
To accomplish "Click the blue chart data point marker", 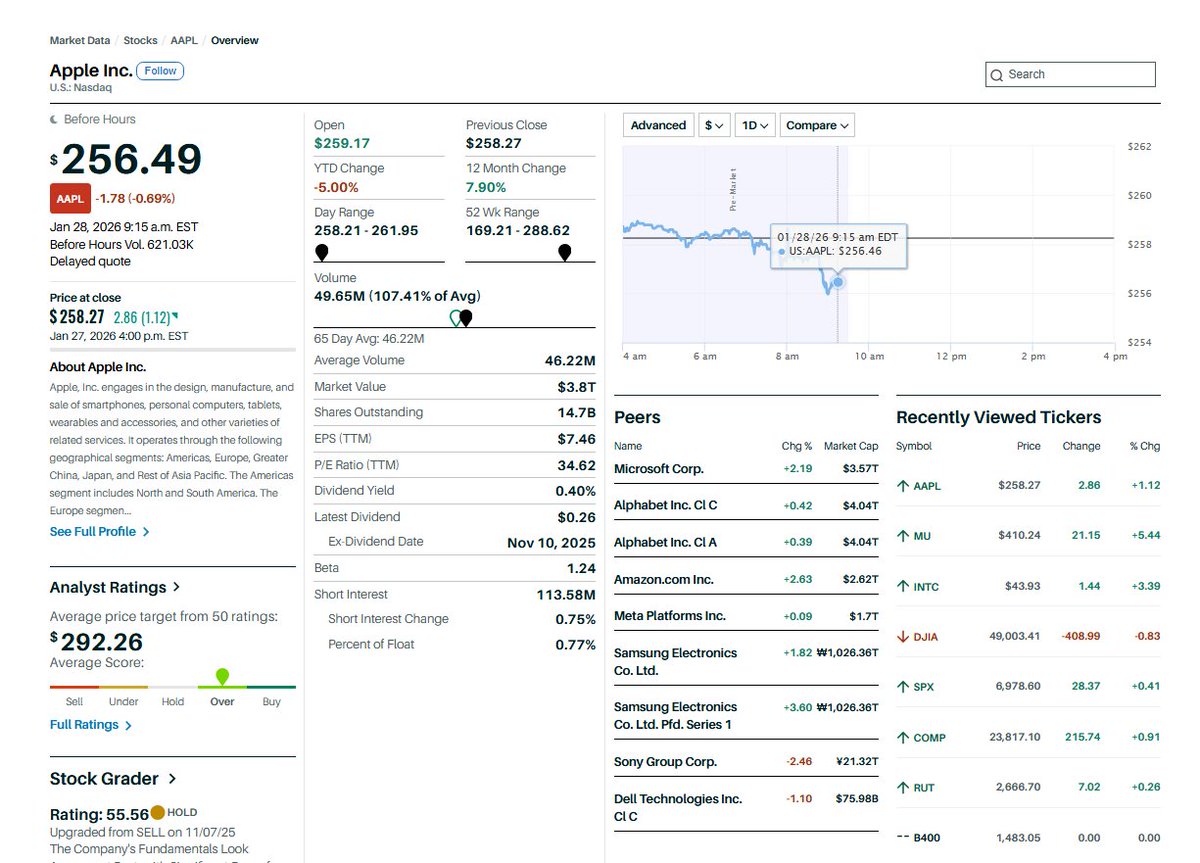I will [x=838, y=282].
